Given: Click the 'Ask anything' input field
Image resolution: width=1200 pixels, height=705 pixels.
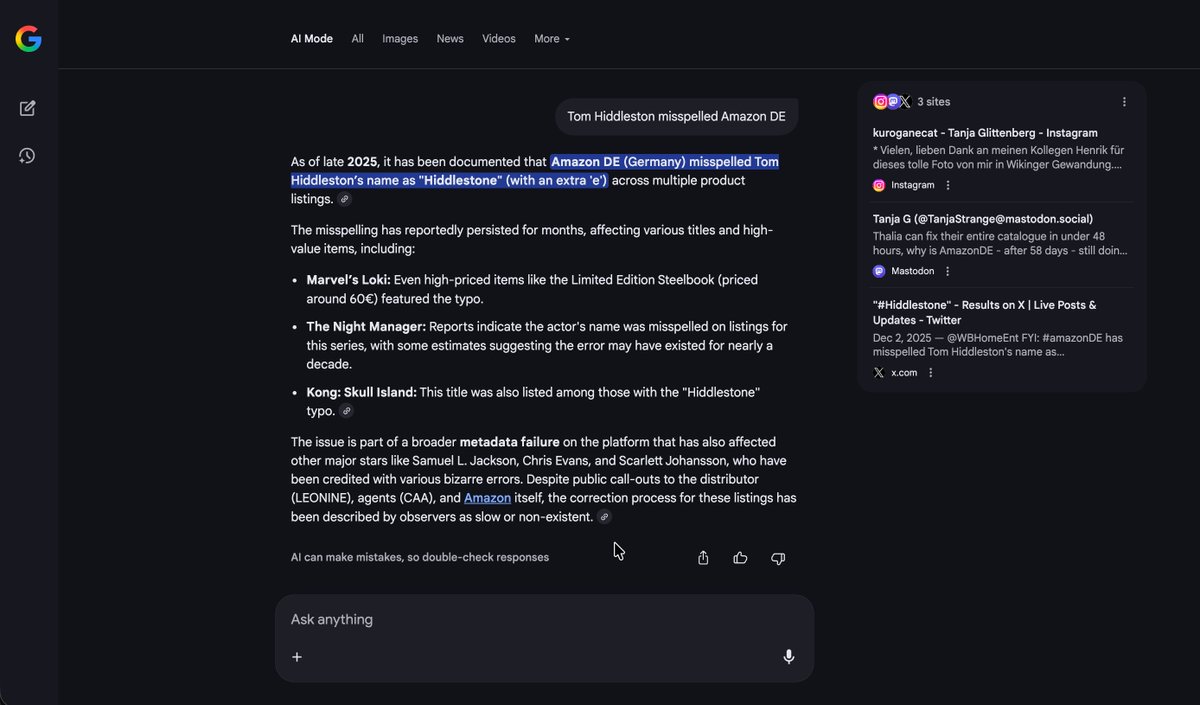Looking at the screenshot, I should 544,620.
